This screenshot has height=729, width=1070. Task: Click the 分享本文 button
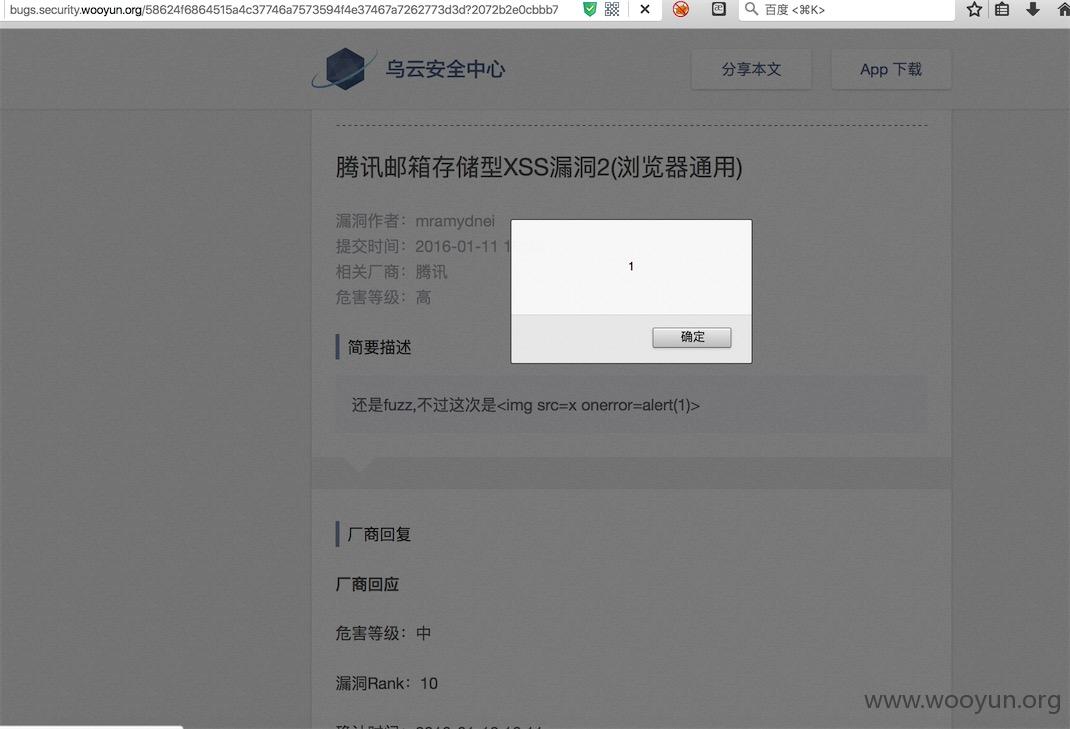751,70
